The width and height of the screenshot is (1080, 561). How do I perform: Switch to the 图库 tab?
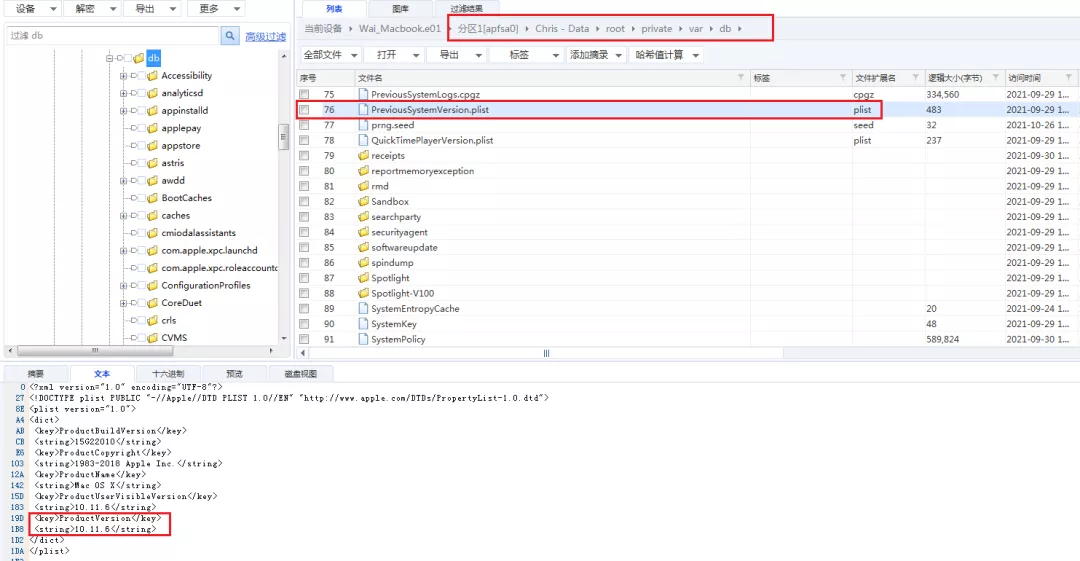point(400,8)
